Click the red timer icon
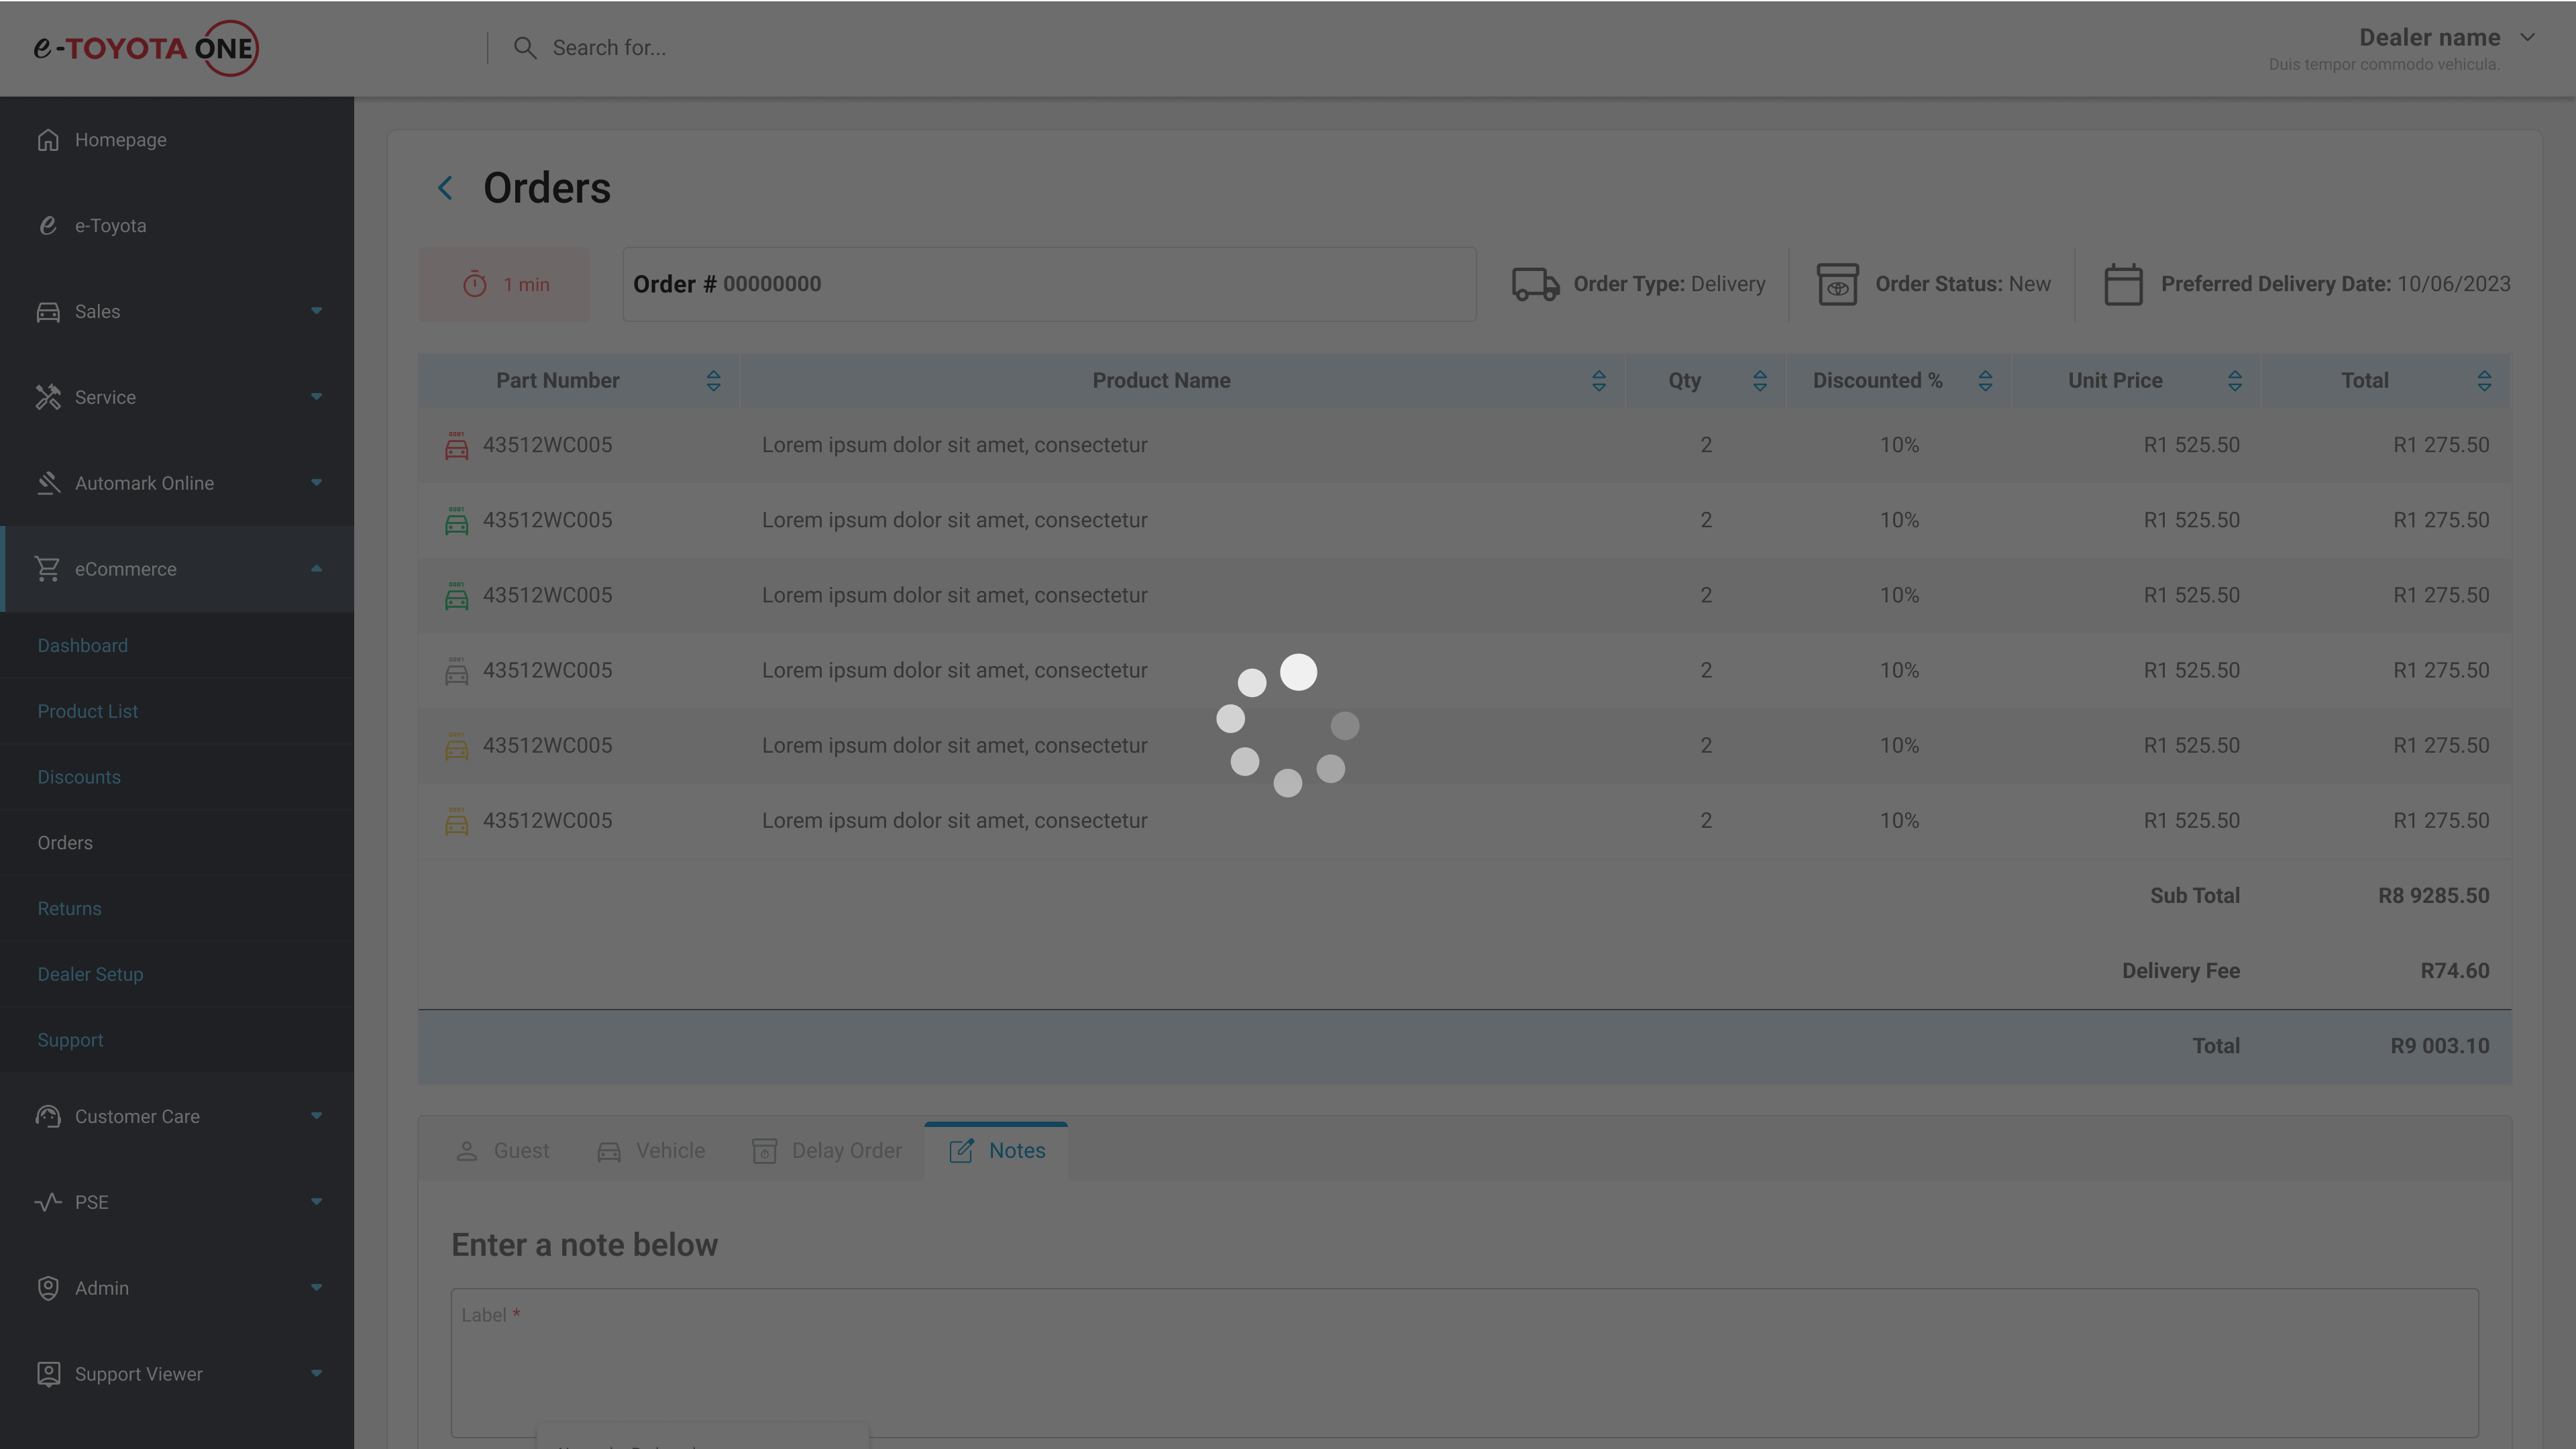The height and width of the screenshot is (1449, 2576). [x=474, y=285]
